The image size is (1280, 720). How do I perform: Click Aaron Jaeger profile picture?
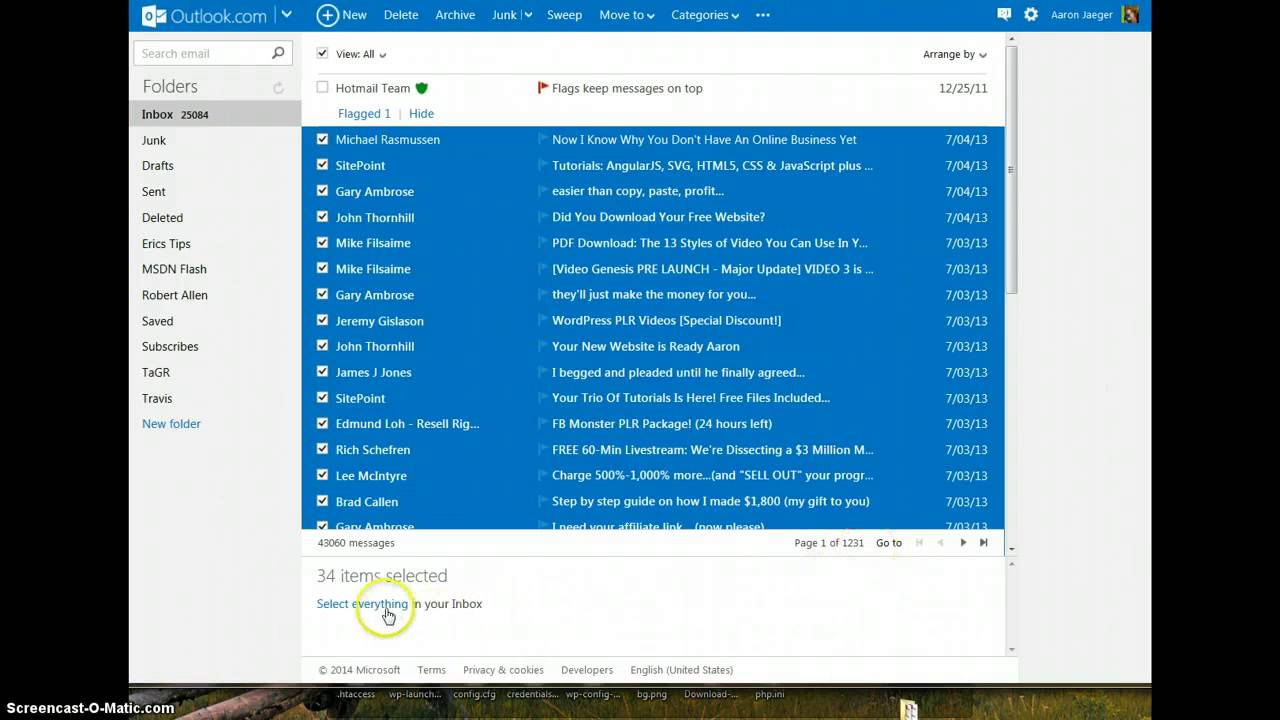pos(1130,15)
